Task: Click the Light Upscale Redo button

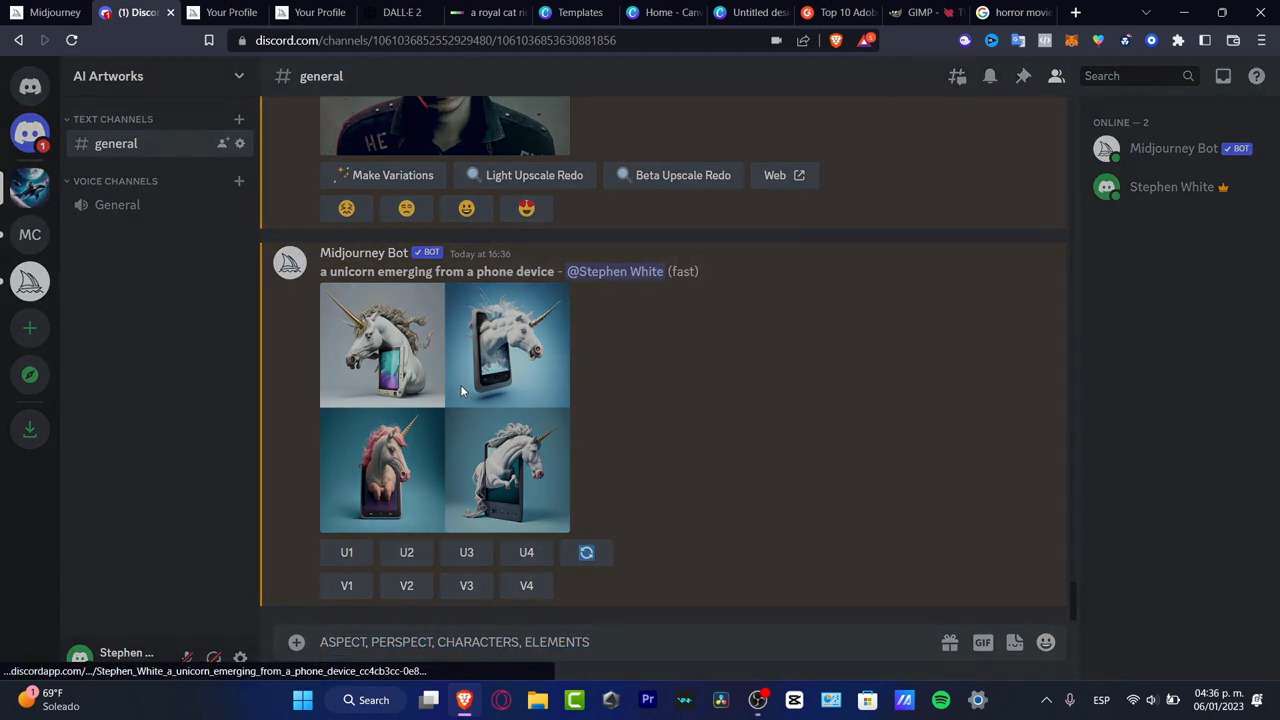Action: pos(524,175)
